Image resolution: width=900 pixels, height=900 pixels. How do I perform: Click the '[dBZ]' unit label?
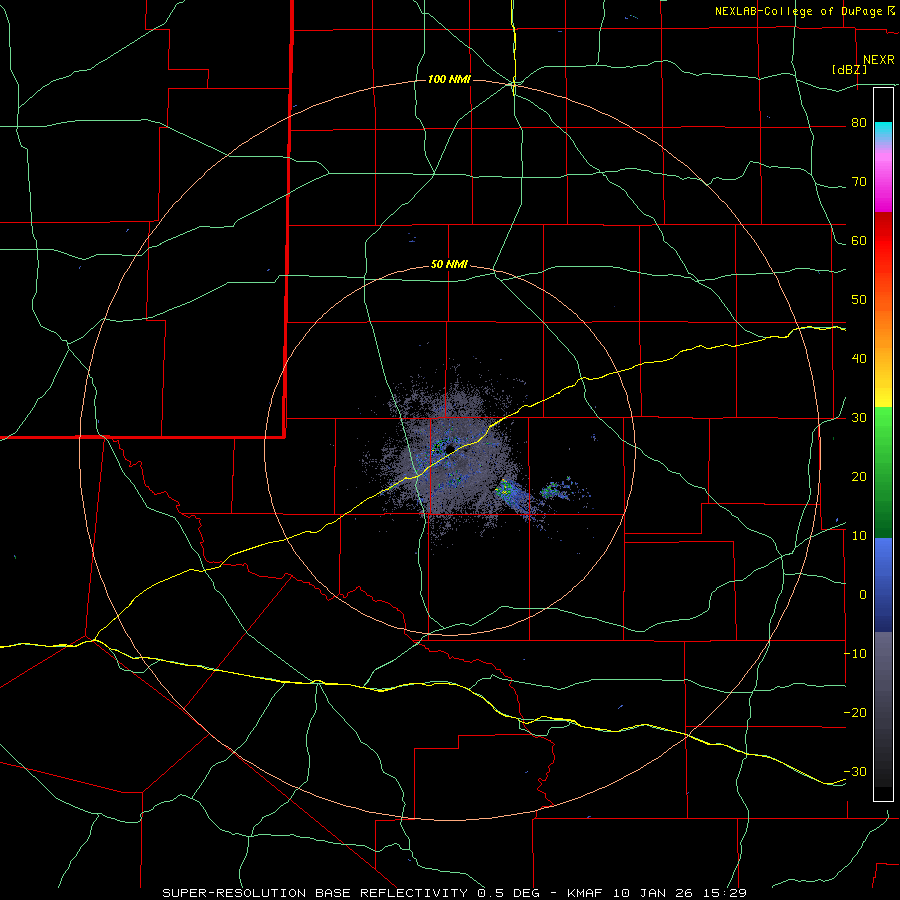(849, 70)
